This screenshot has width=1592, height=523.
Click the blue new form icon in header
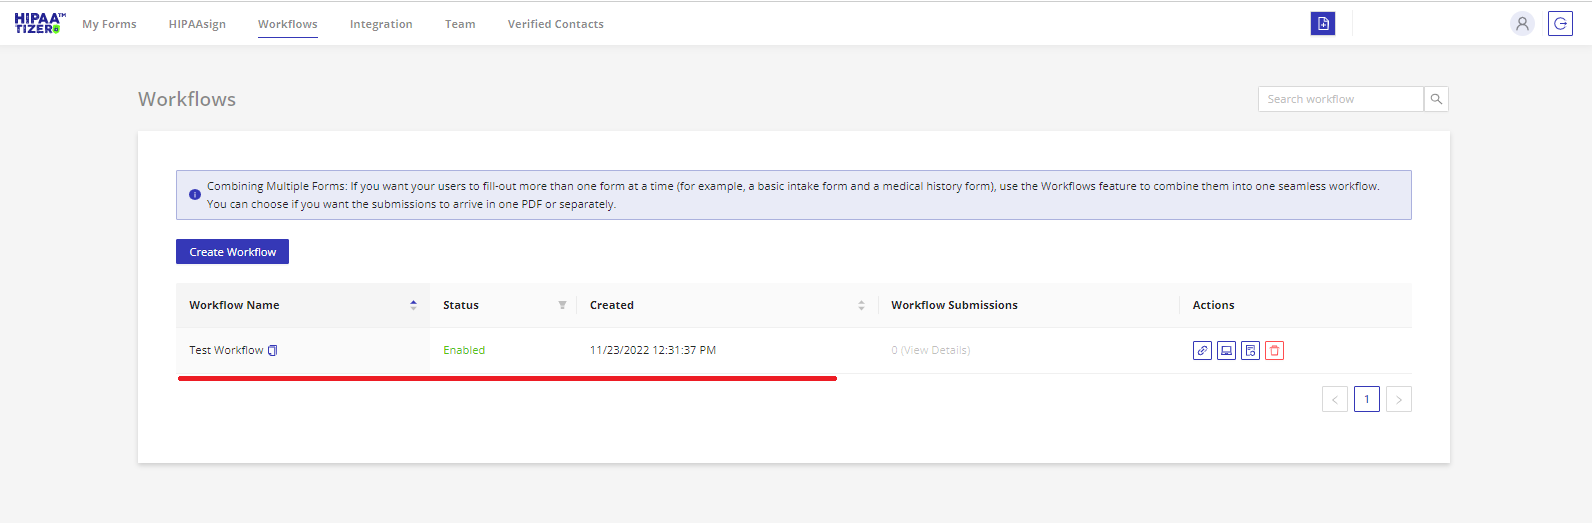tap(1323, 23)
